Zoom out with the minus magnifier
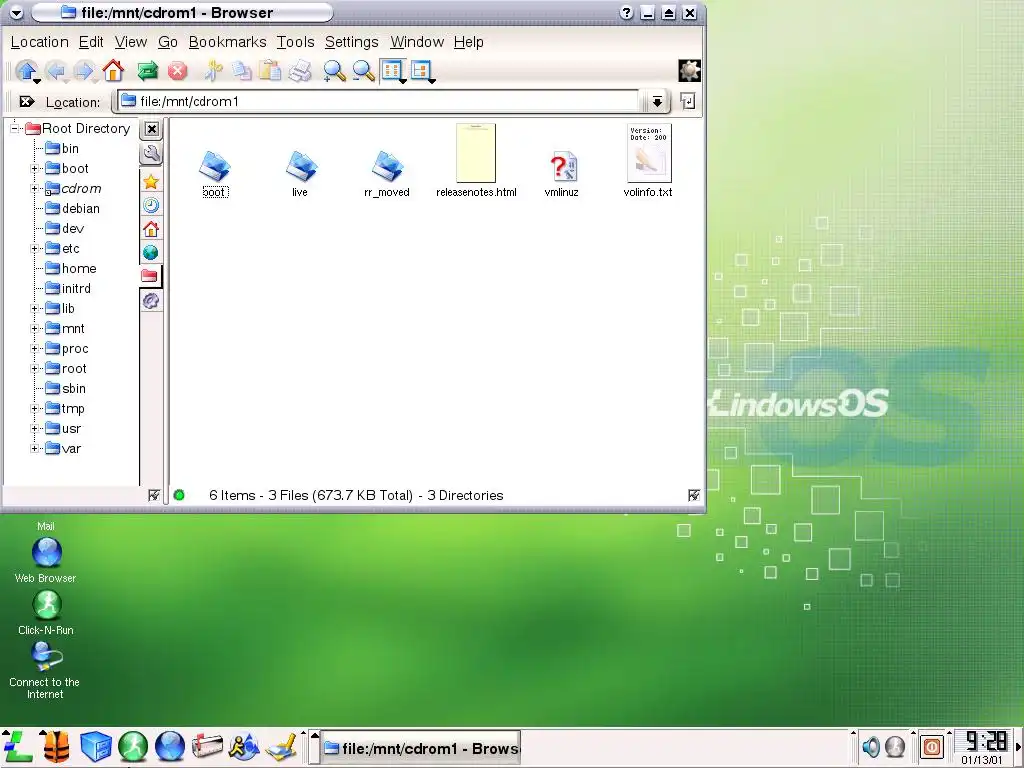The width and height of the screenshot is (1024, 768). click(x=363, y=71)
